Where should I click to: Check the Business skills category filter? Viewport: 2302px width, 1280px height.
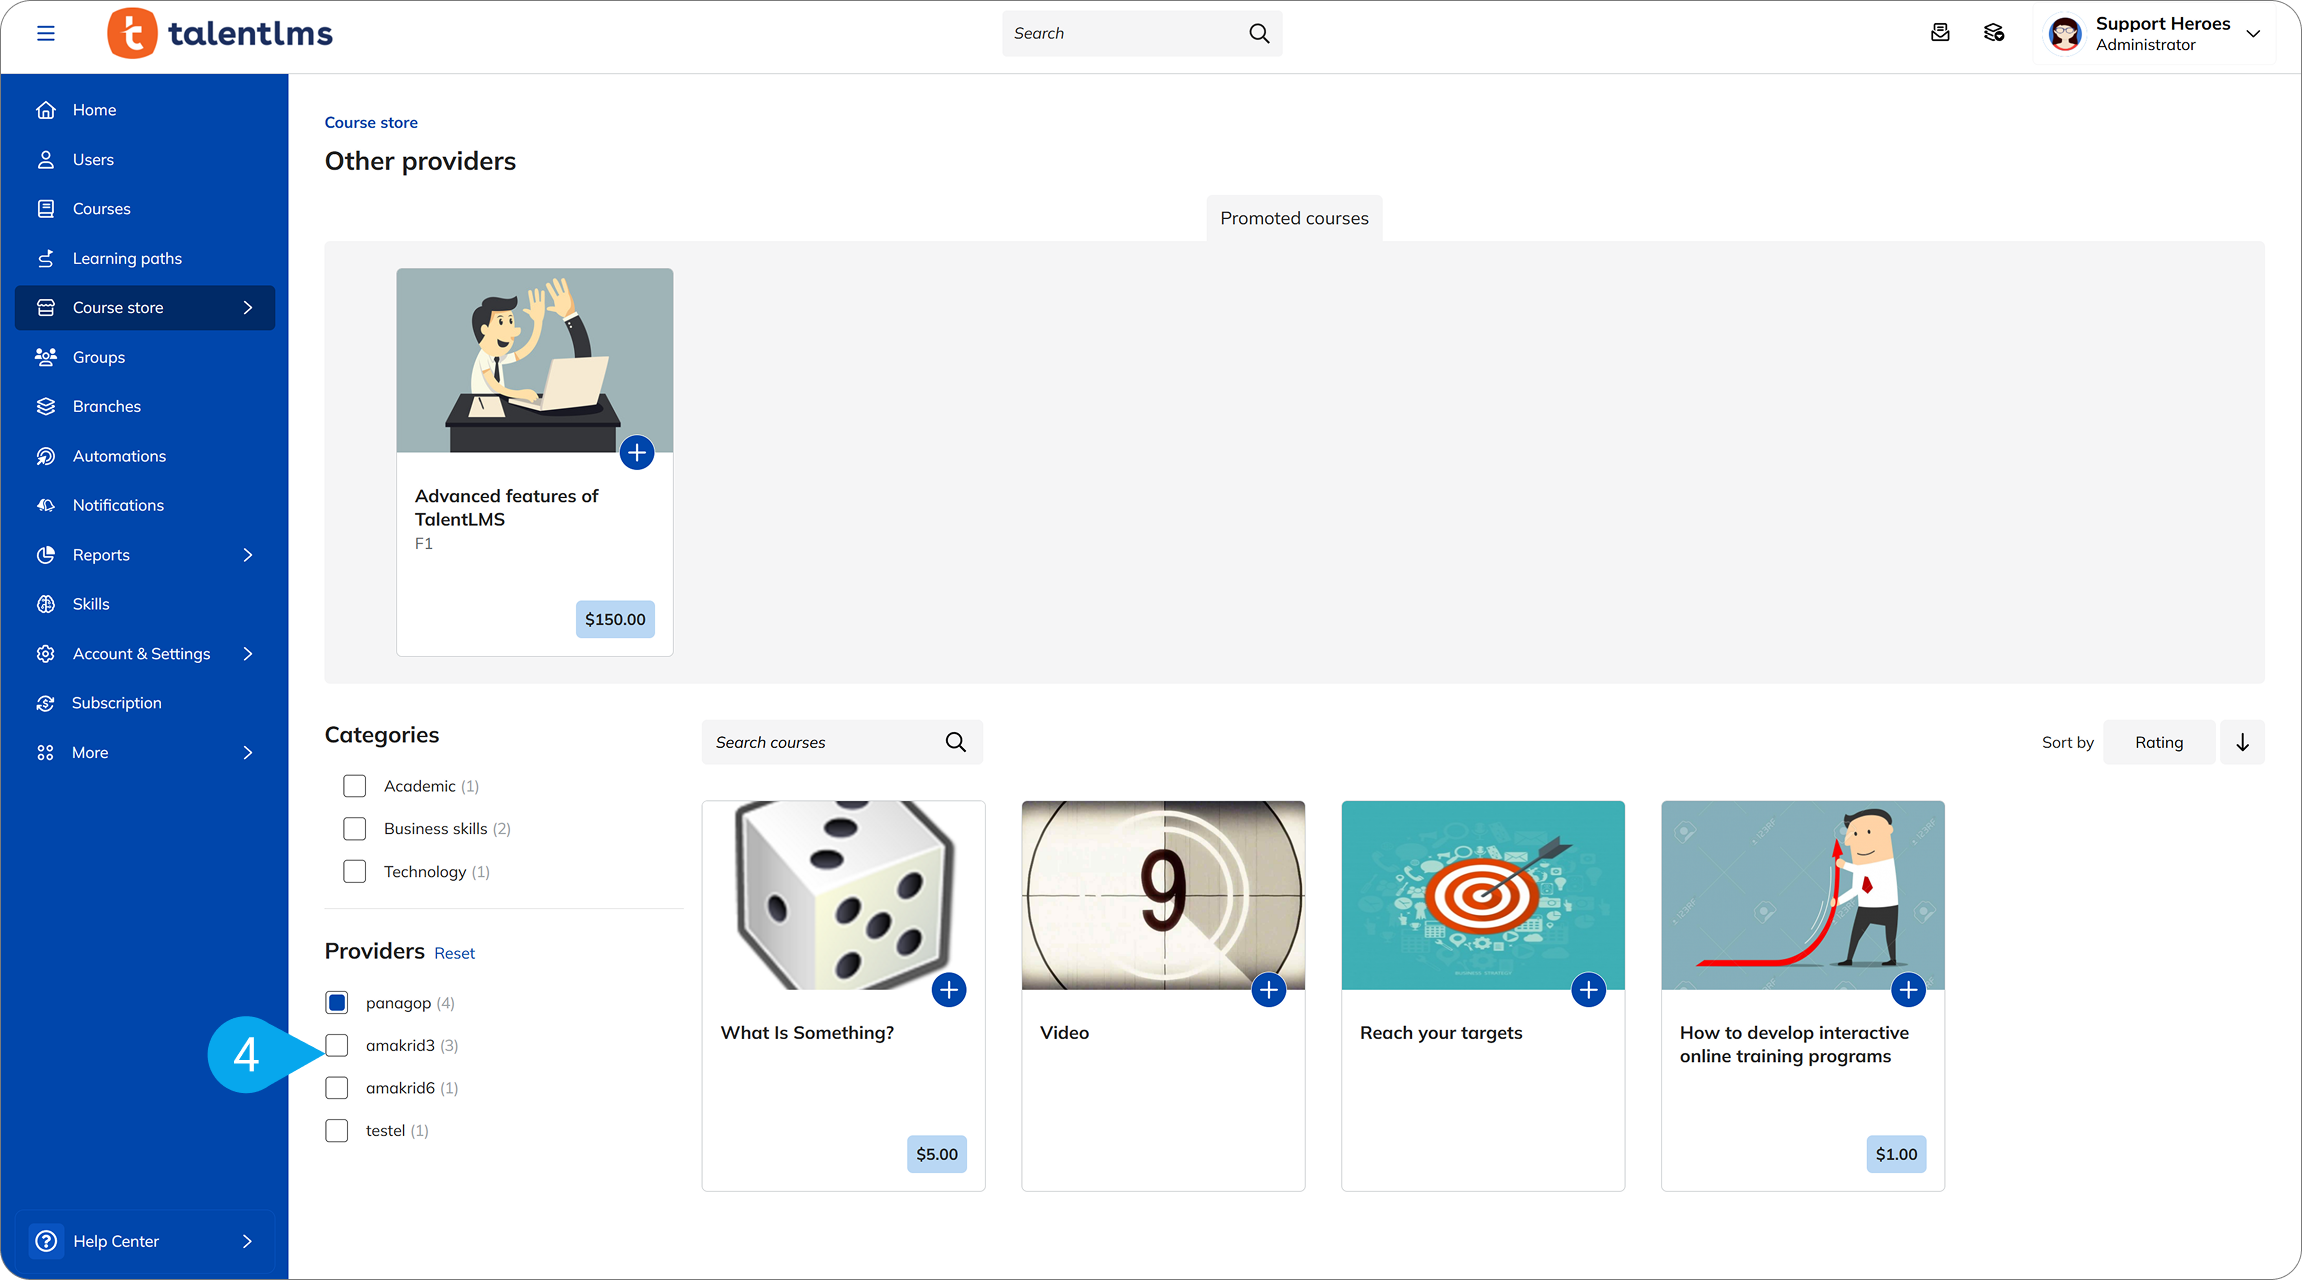coord(354,828)
